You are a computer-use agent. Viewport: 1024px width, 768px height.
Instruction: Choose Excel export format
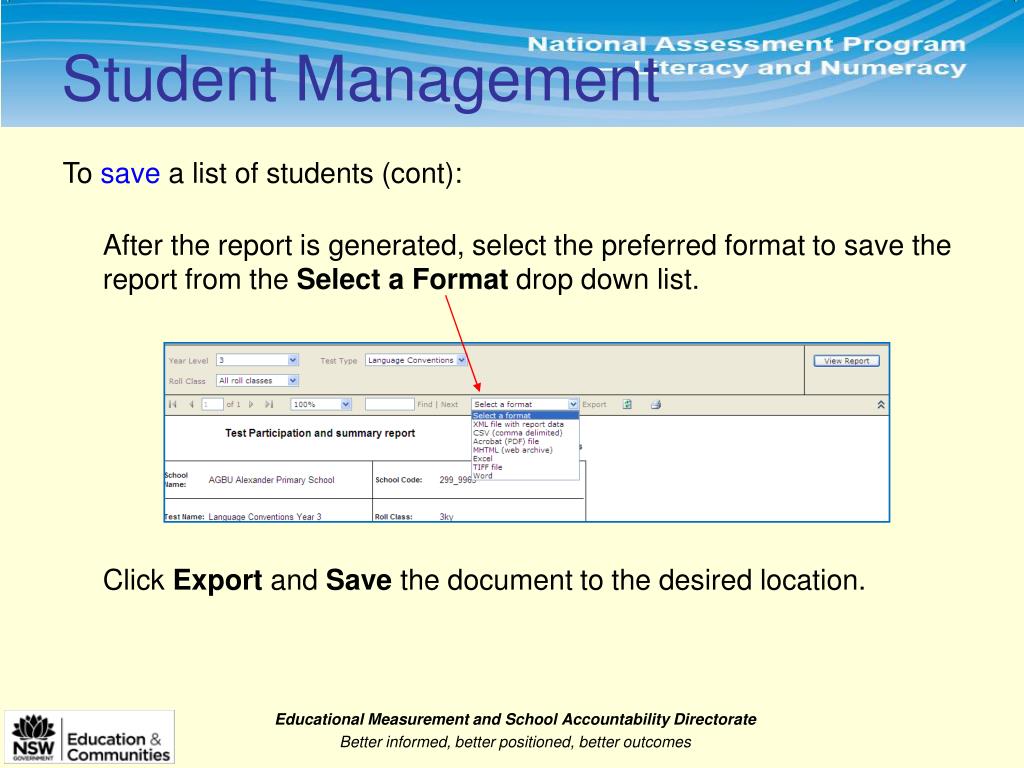(x=483, y=458)
